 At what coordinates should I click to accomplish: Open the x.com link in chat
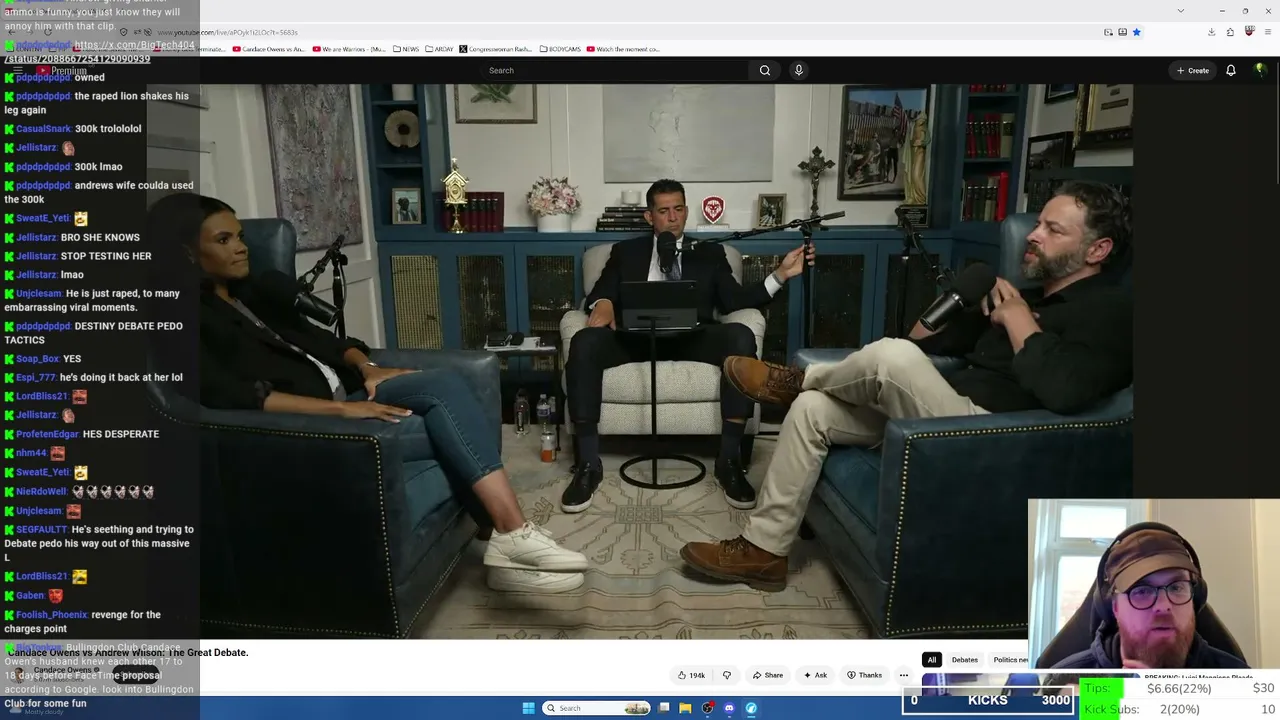coord(99,52)
